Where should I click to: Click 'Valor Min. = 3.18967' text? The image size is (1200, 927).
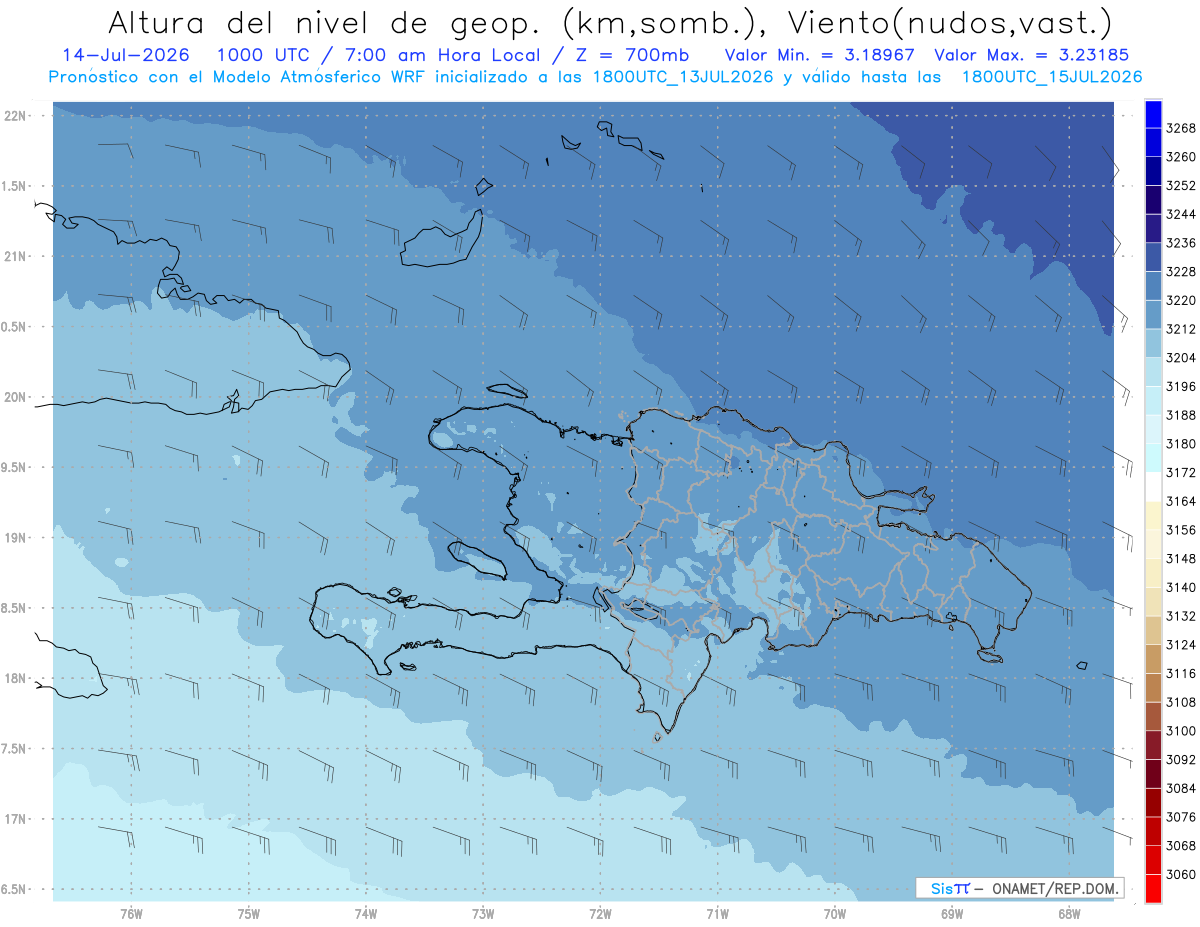[821, 55]
